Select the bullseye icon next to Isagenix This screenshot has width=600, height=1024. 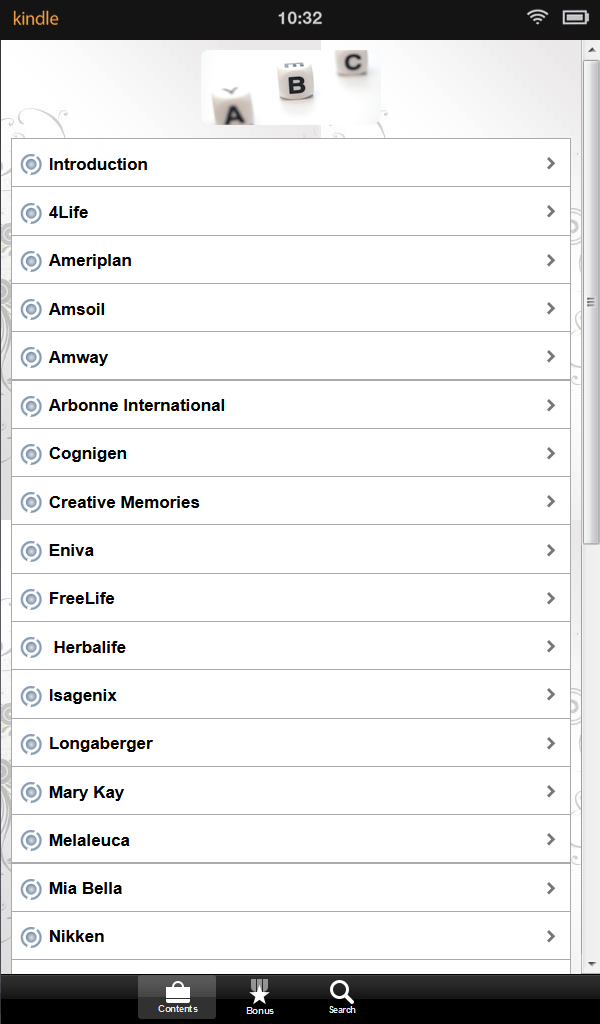[30, 694]
